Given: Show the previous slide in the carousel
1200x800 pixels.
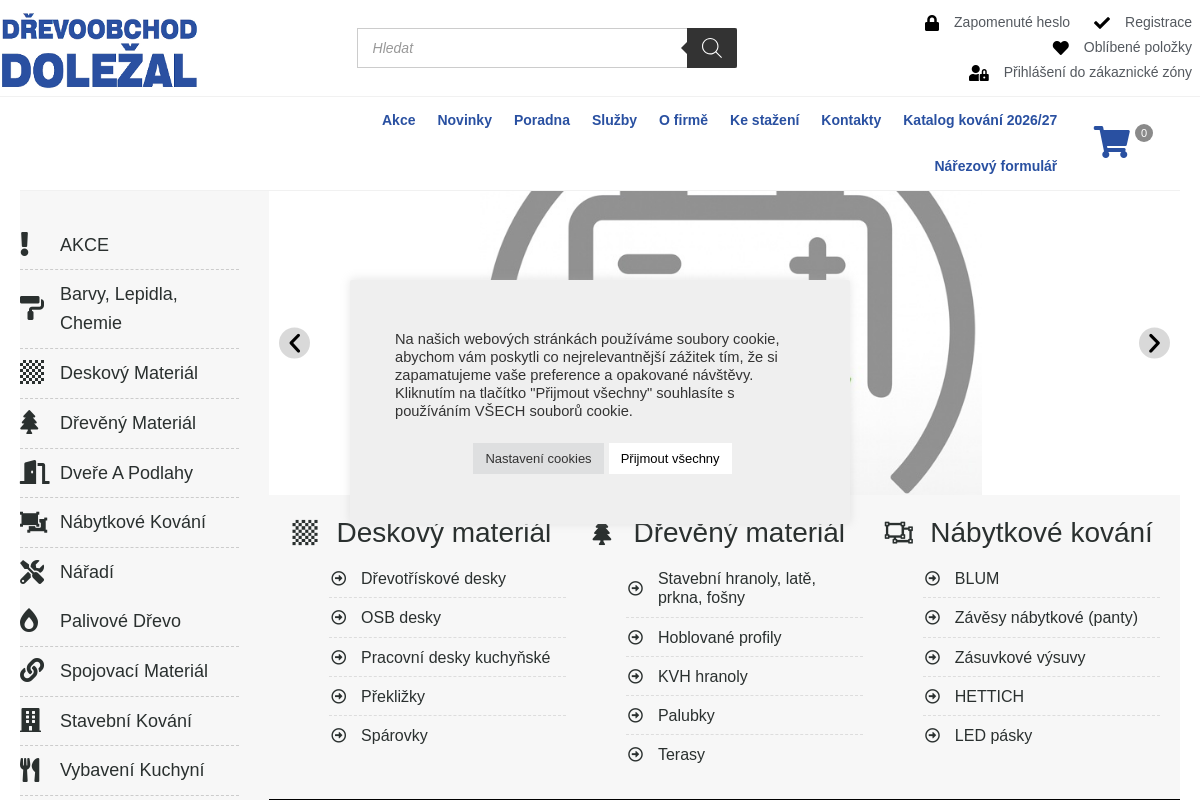Looking at the screenshot, I should [294, 343].
